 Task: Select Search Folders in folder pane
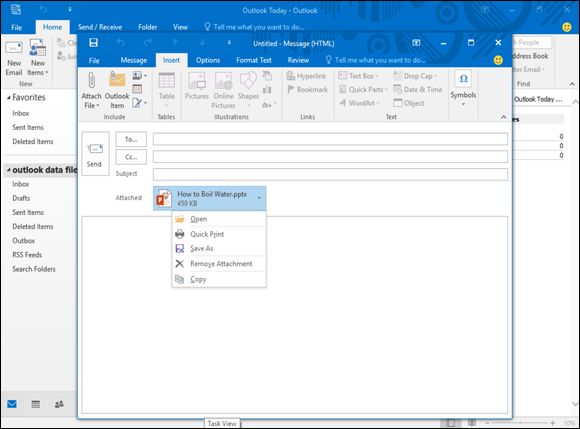pyautogui.click(x=34, y=269)
